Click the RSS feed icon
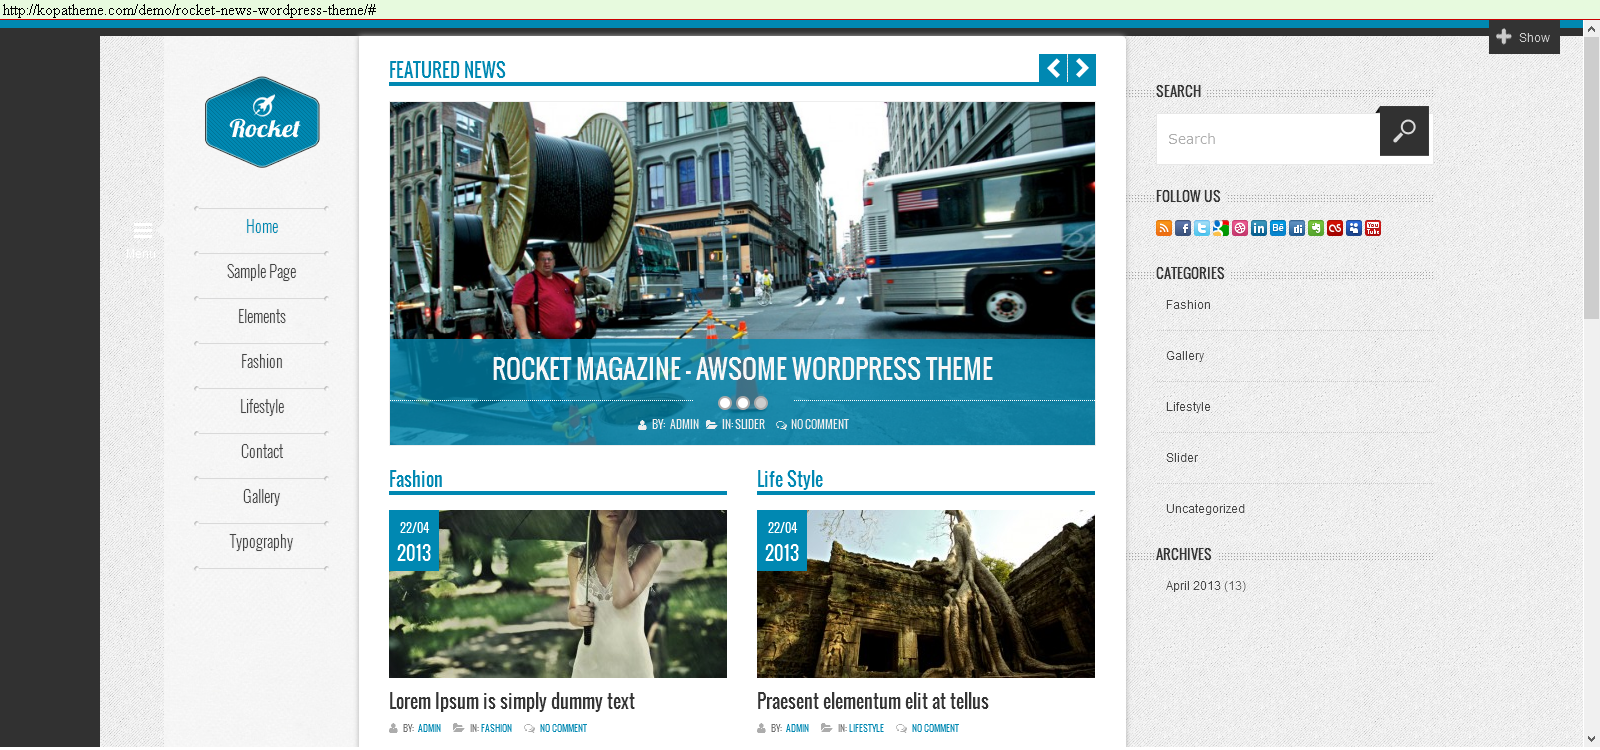Viewport: 1600px width, 750px height. pyautogui.click(x=1163, y=228)
